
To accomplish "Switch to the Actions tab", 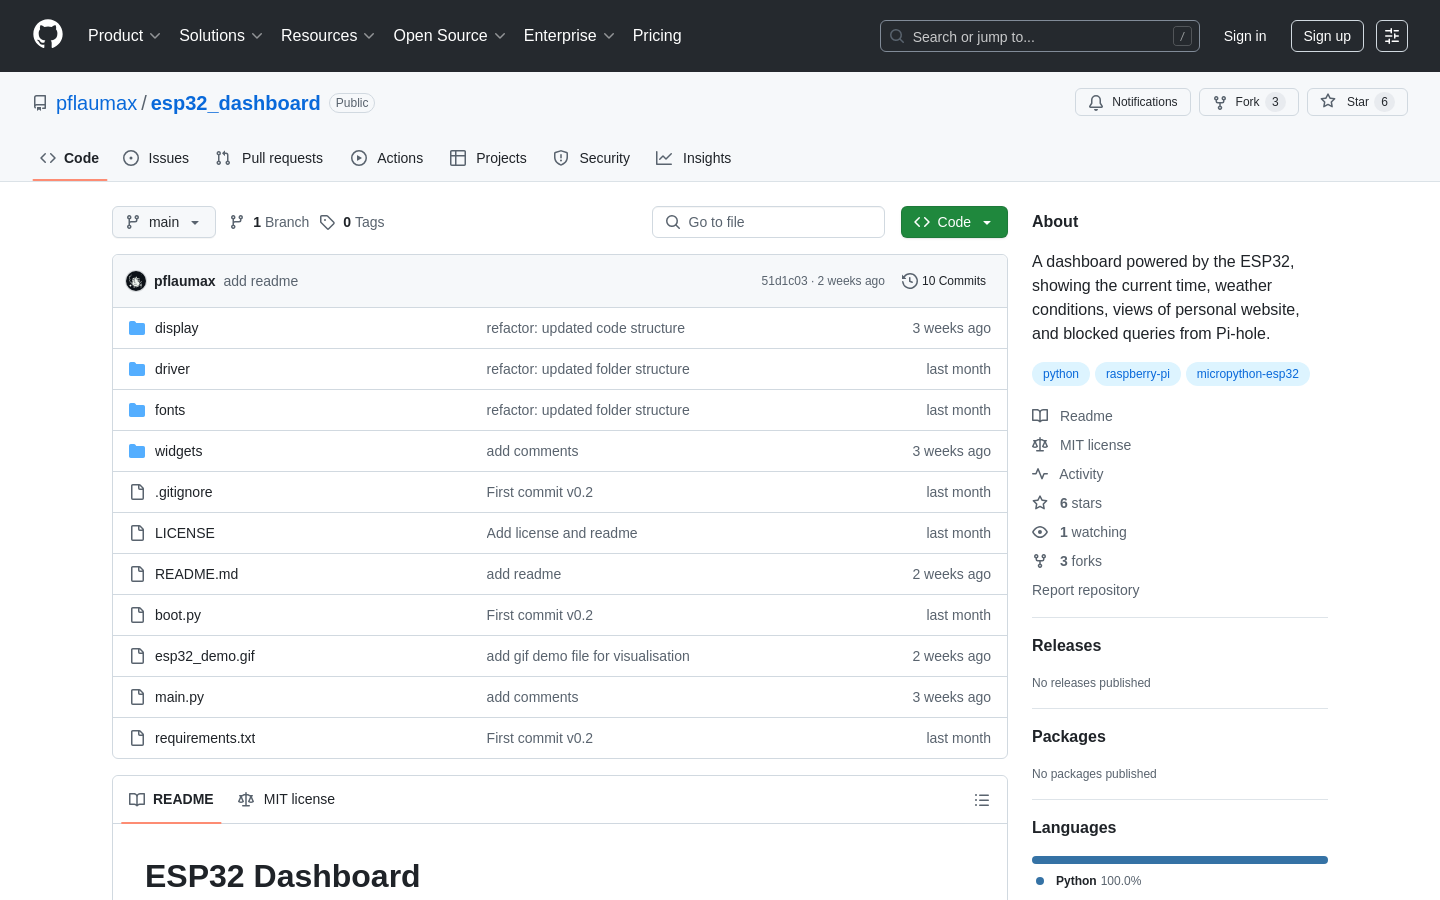I will click(387, 158).
